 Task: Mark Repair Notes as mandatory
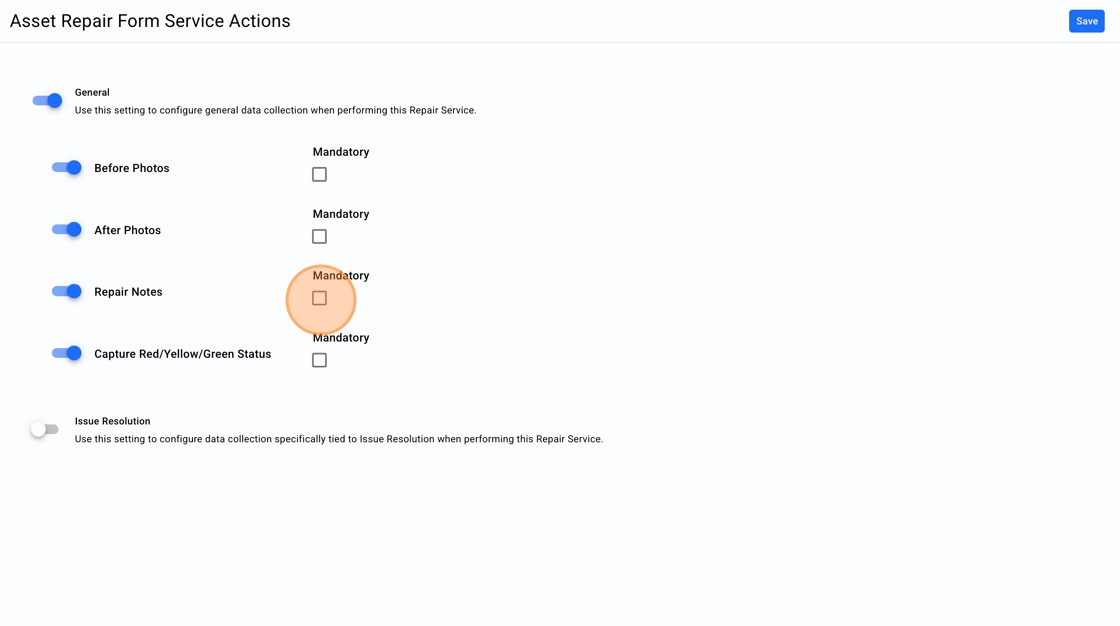coord(319,298)
